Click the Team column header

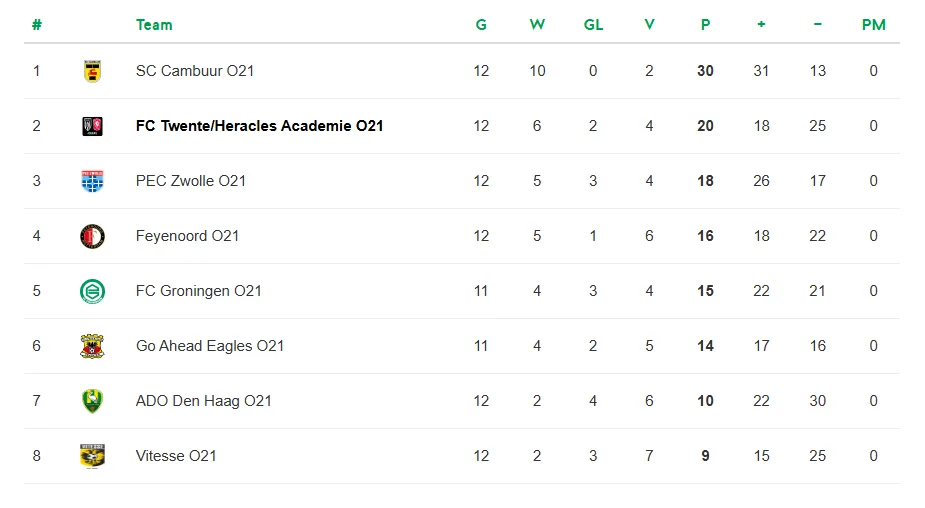154,25
